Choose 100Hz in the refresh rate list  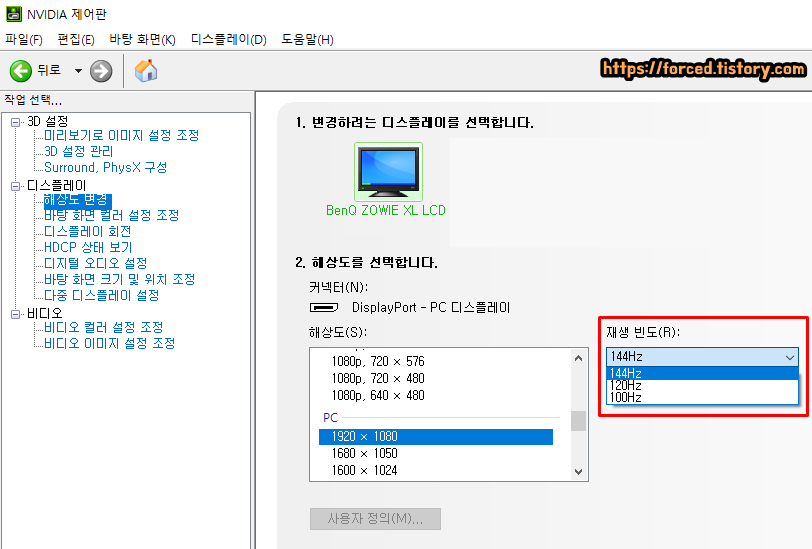pyautogui.click(x=702, y=397)
